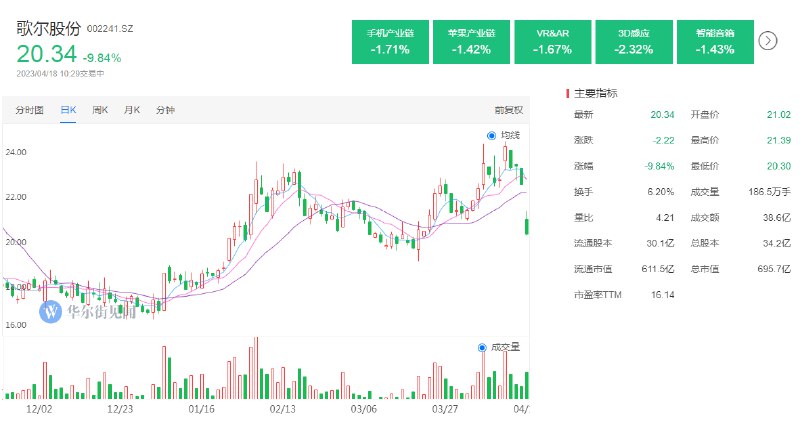Toggle the 成交量 volume radio button

[x=482, y=347]
